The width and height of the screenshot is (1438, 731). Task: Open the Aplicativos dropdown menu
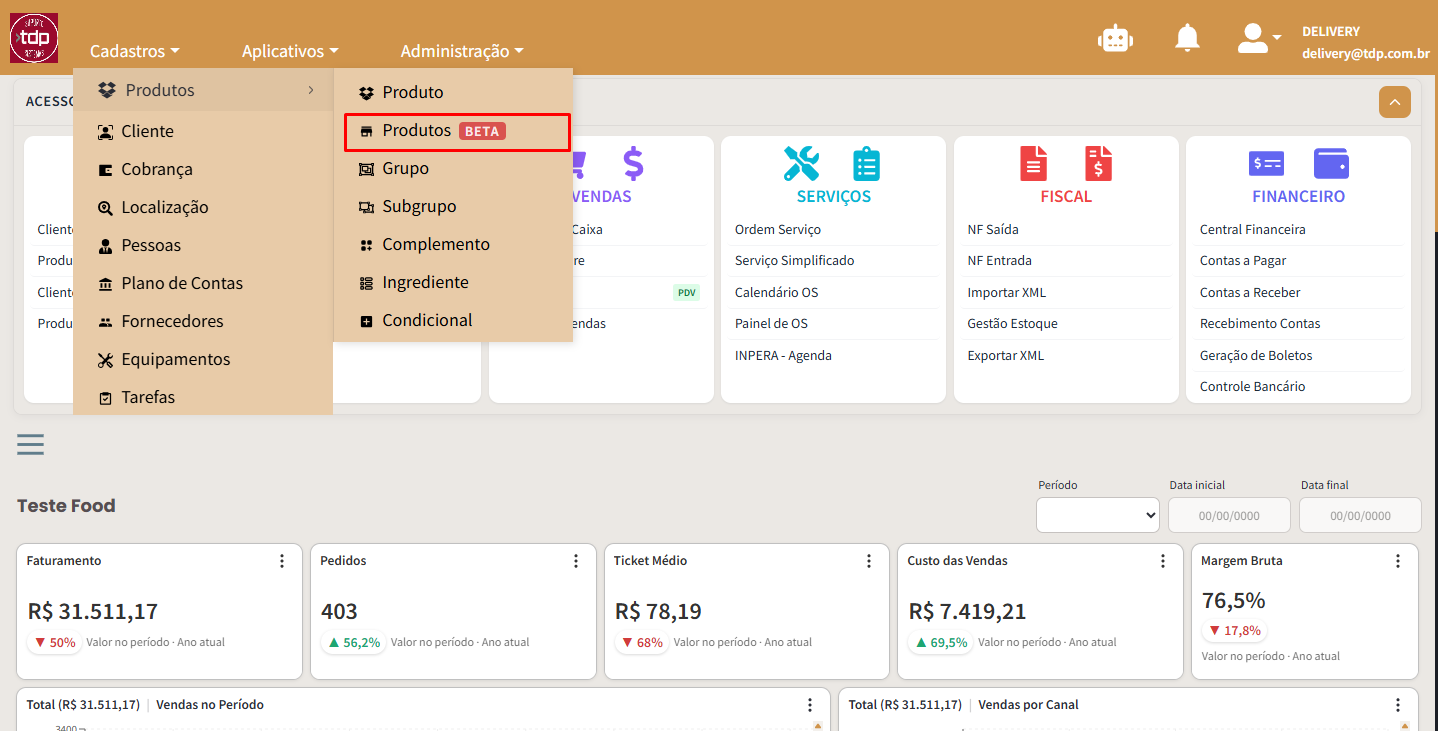(290, 51)
